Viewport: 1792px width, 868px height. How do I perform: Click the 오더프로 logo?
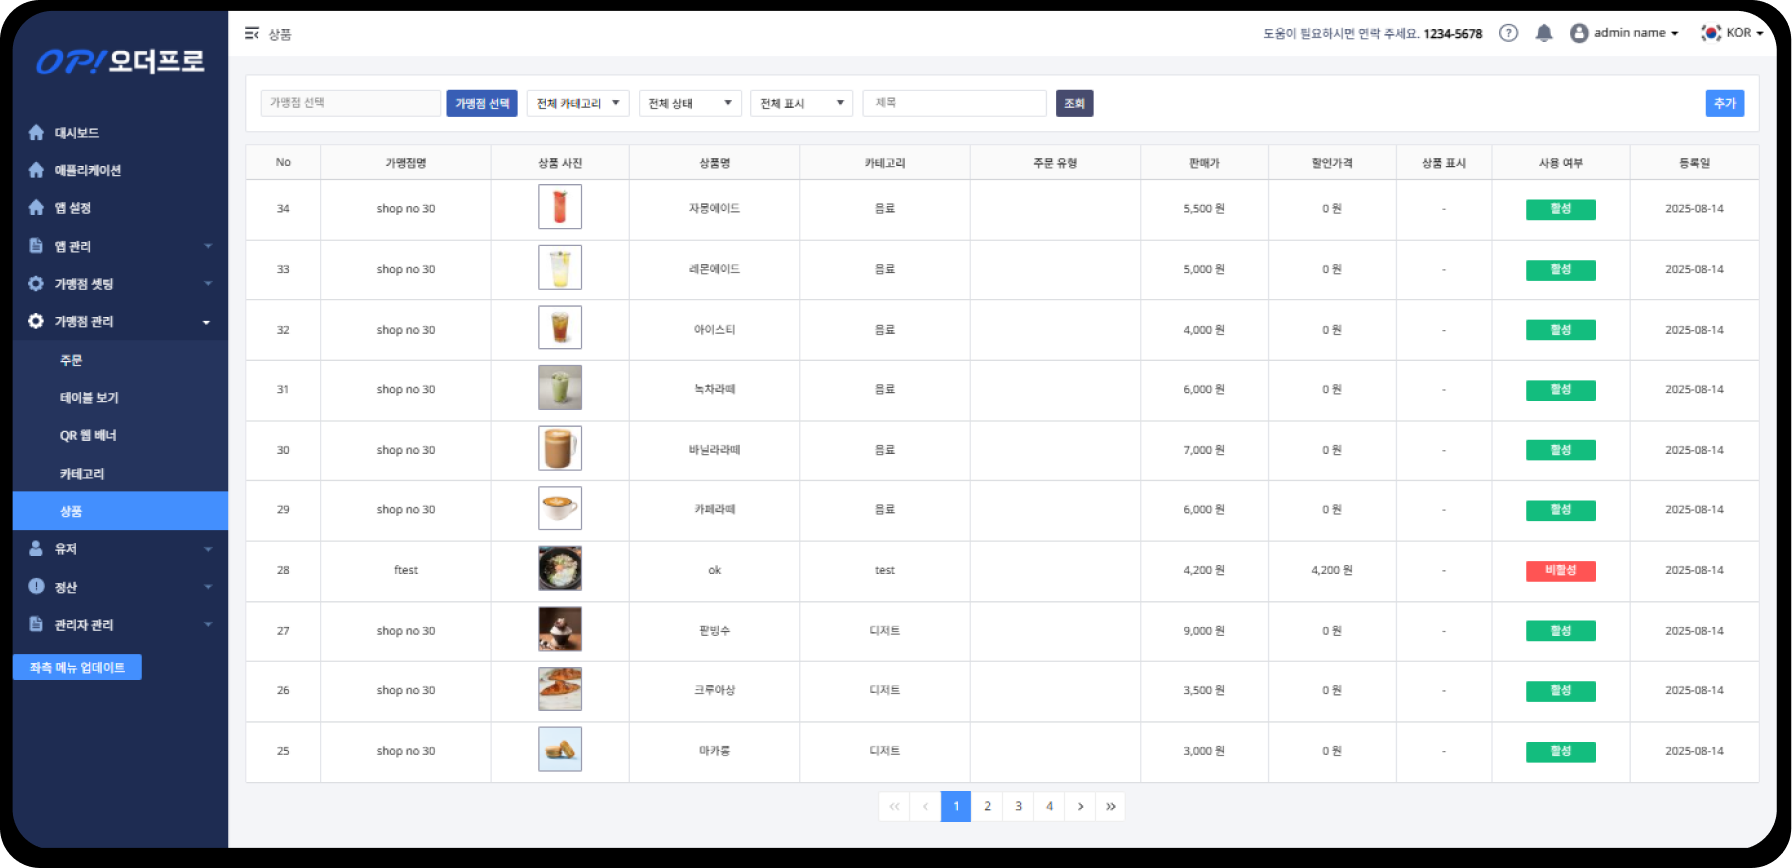coord(120,62)
